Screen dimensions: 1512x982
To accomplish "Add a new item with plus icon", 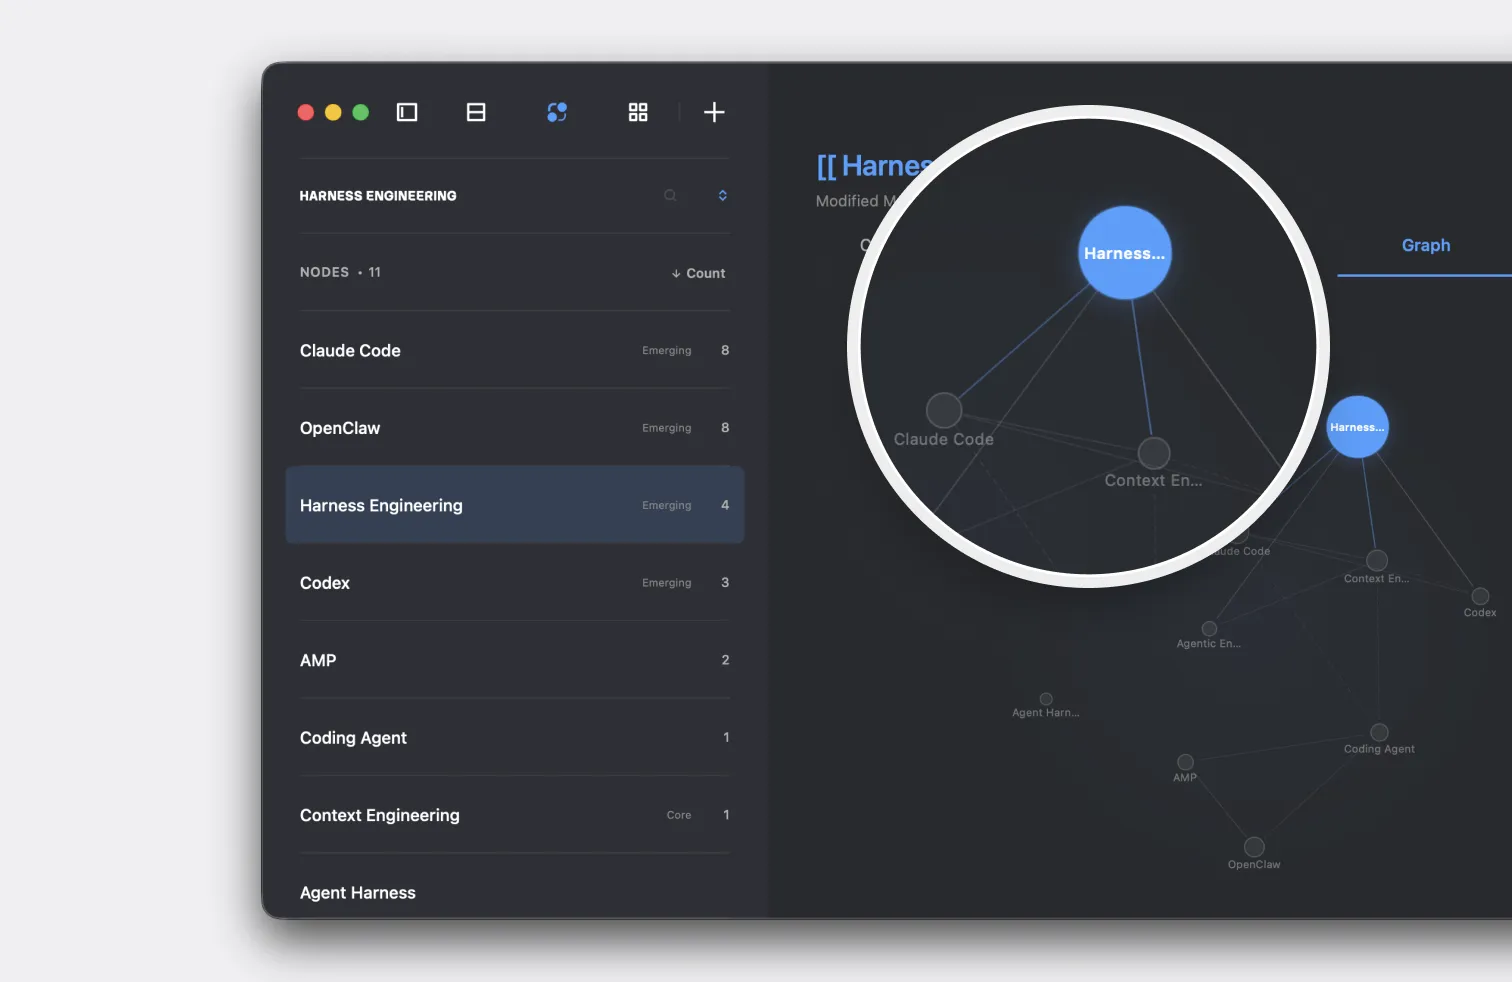I will 714,112.
